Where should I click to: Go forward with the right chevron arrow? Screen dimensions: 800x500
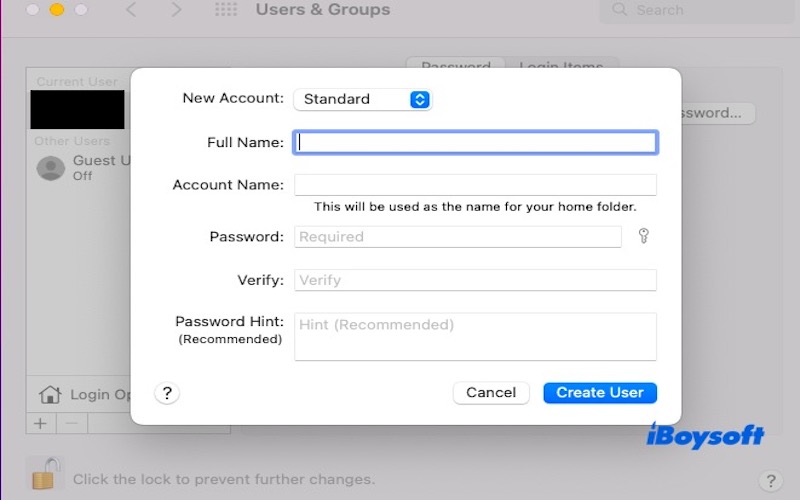tap(176, 10)
